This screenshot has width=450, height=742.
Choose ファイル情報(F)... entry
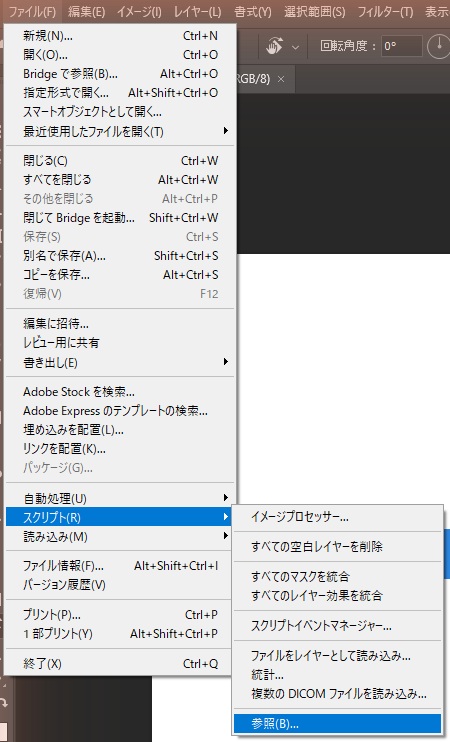[x=118, y=566]
